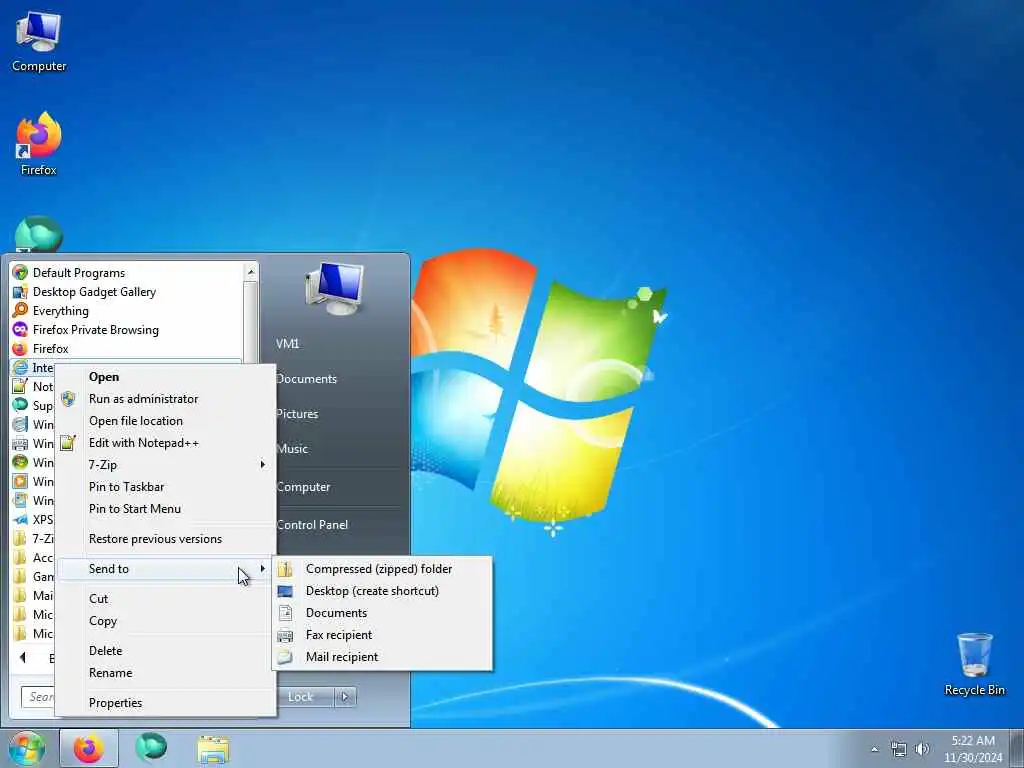The image size is (1024, 768).
Task: Open the green globe app on taskbar
Action: click(x=151, y=748)
